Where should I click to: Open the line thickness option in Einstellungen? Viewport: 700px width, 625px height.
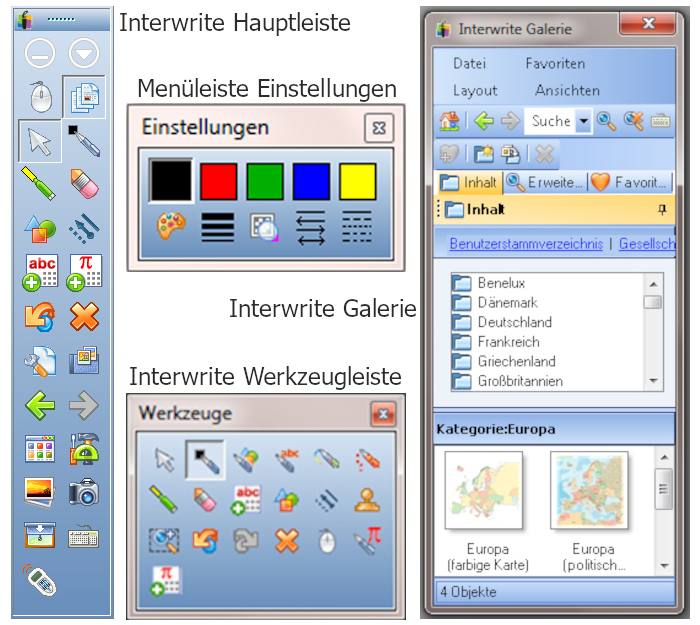(x=218, y=228)
